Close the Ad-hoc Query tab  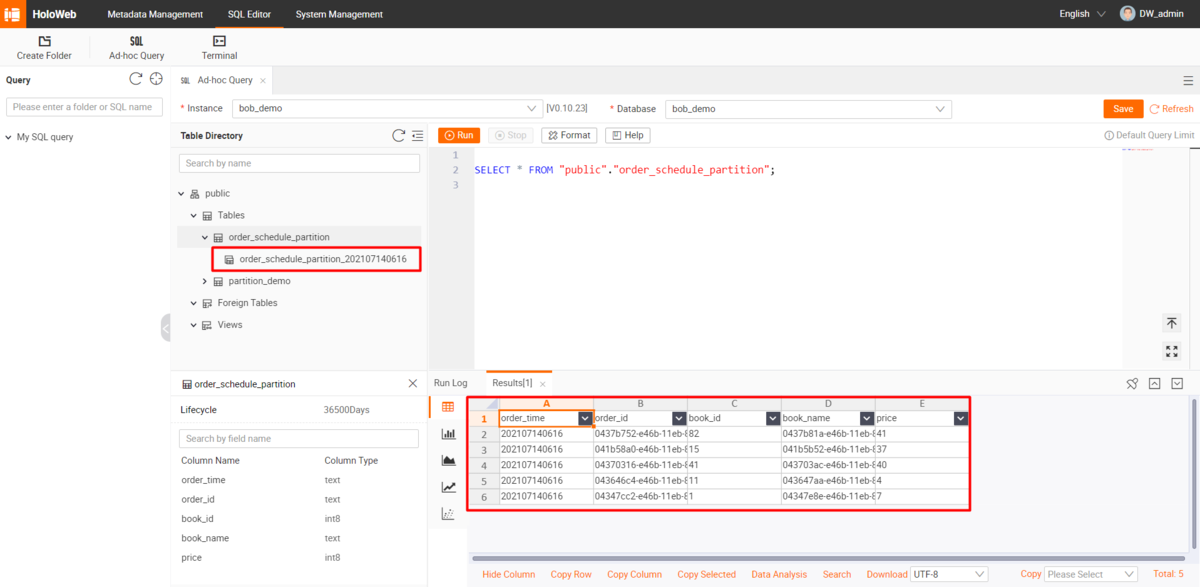point(263,80)
